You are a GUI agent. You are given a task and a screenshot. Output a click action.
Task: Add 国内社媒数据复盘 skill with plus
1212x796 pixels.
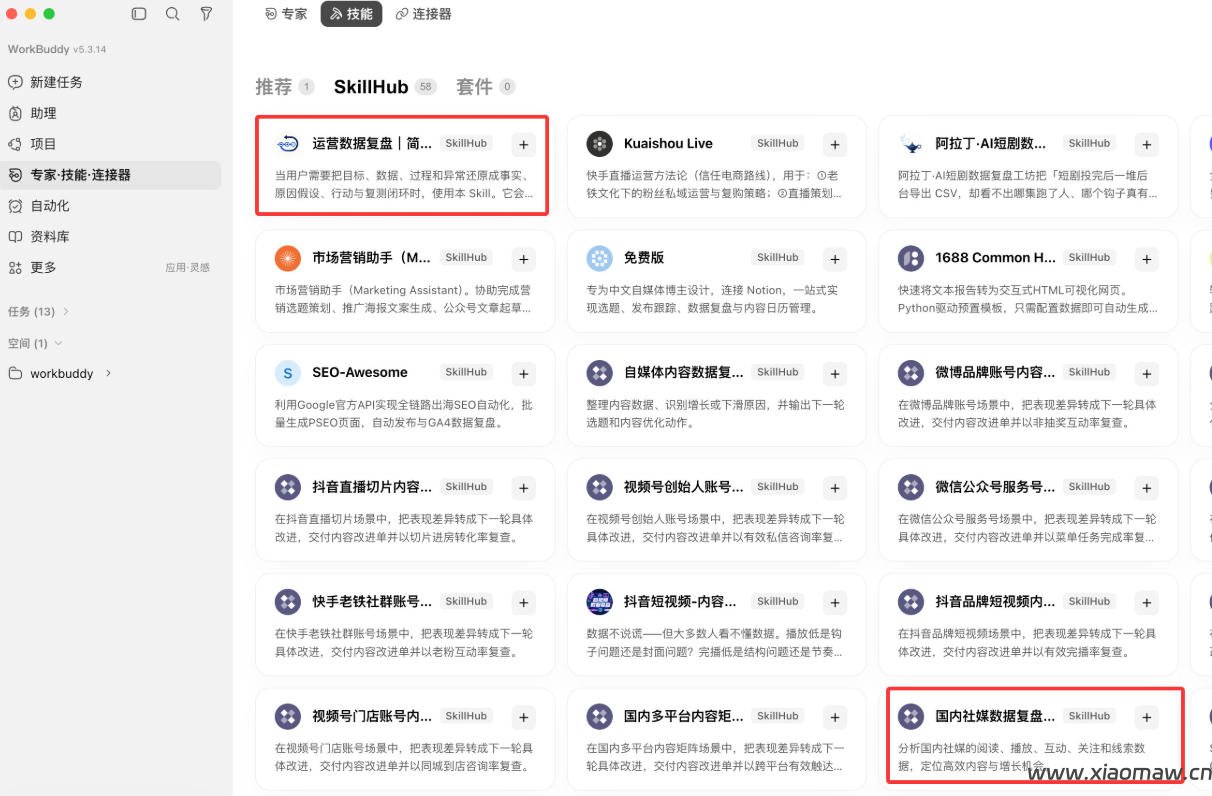(1147, 718)
